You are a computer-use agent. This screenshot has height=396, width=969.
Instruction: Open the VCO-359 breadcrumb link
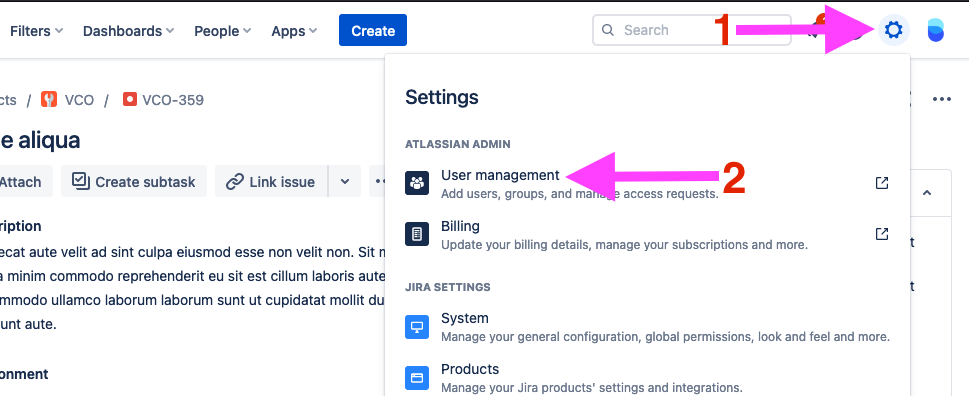point(163,99)
